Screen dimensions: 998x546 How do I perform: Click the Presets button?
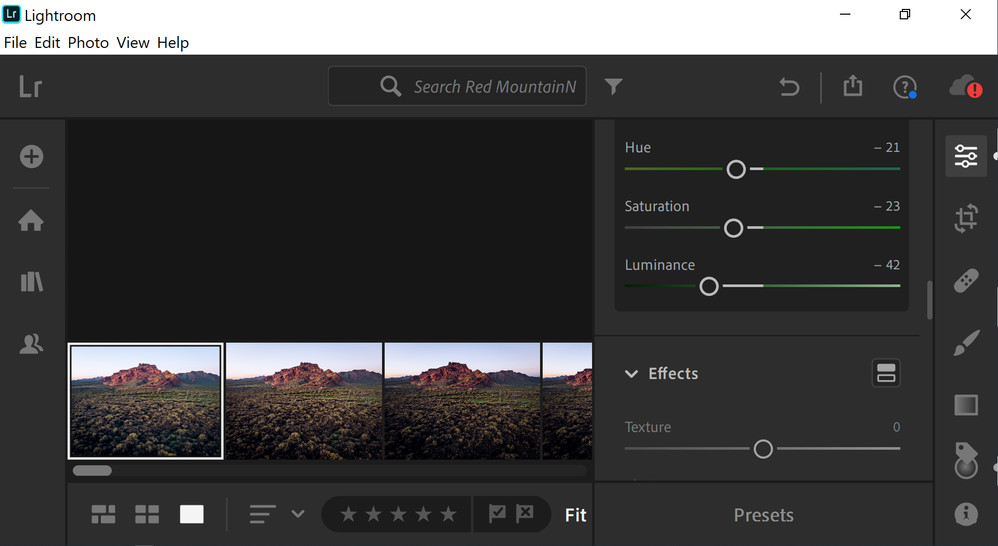[763, 515]
